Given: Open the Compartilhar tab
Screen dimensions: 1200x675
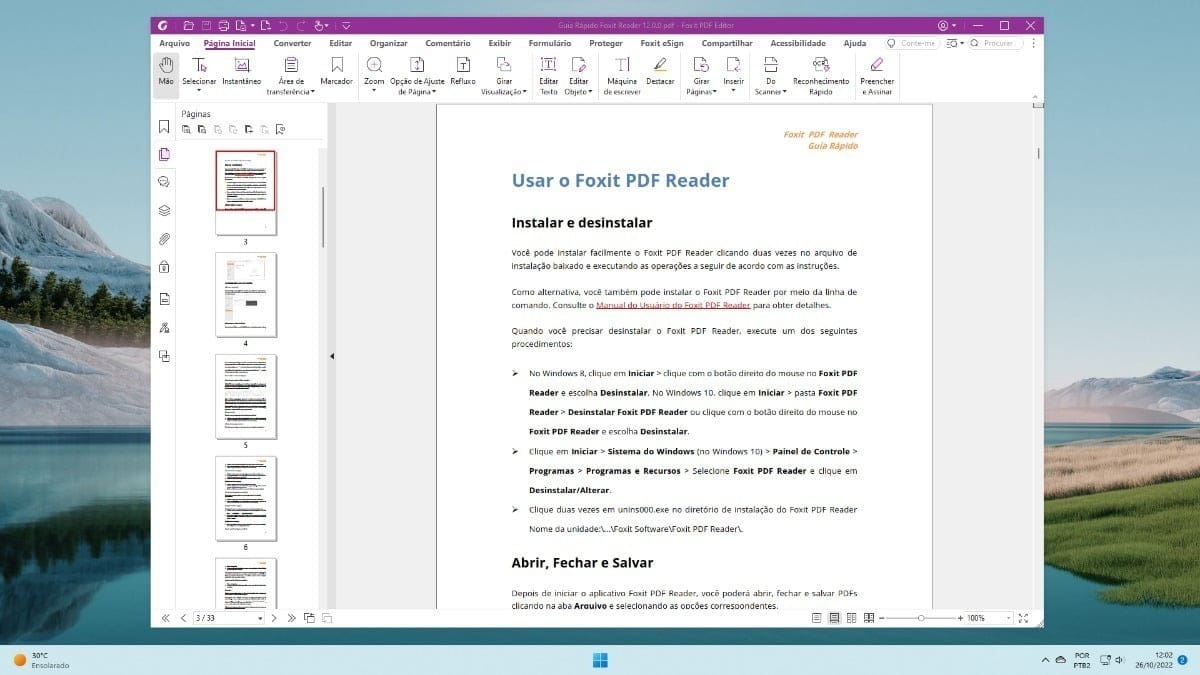Looking at the screenshot, I should point(727,43).
